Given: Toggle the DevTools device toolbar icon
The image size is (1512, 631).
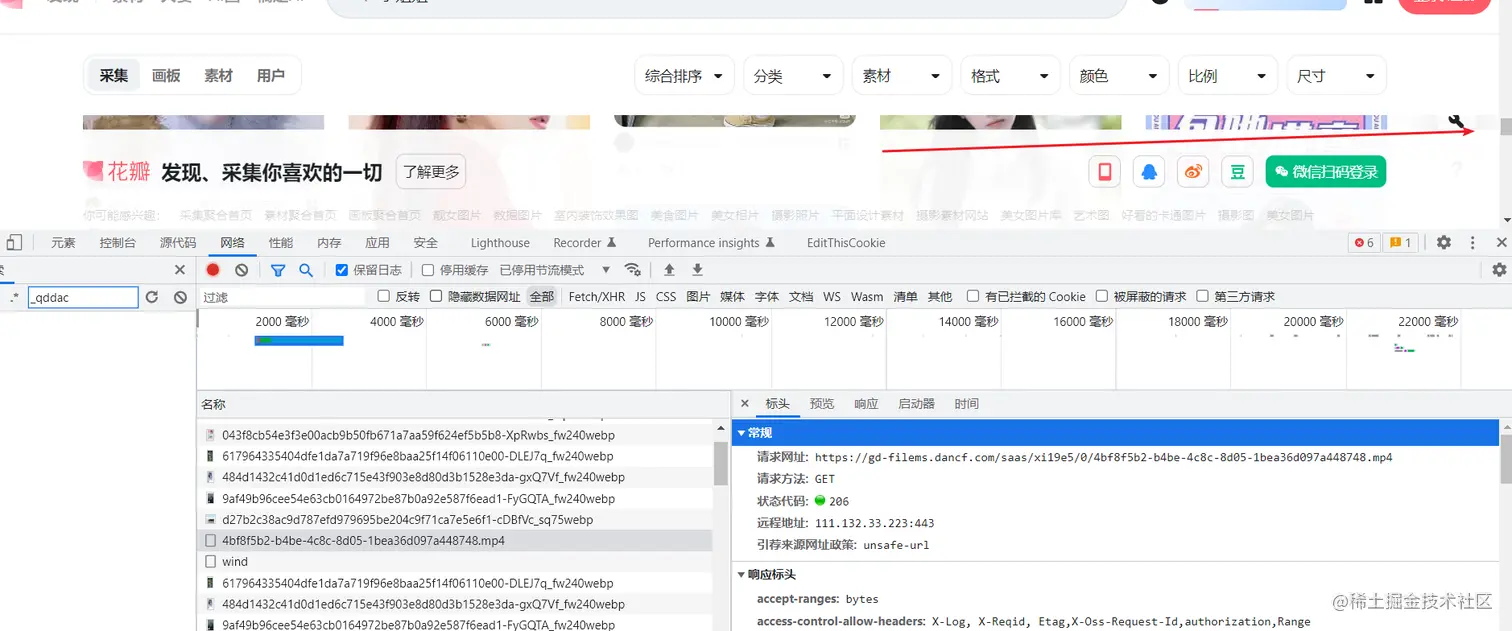Looking at the screenshot, I should [13, 242].
